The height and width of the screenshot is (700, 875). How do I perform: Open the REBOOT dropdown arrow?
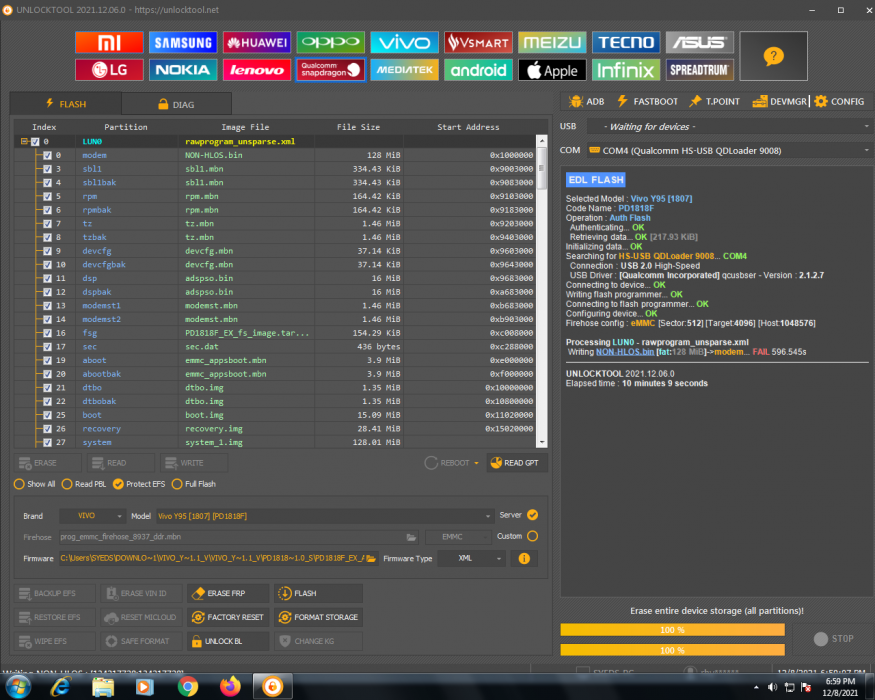(476, 463)
